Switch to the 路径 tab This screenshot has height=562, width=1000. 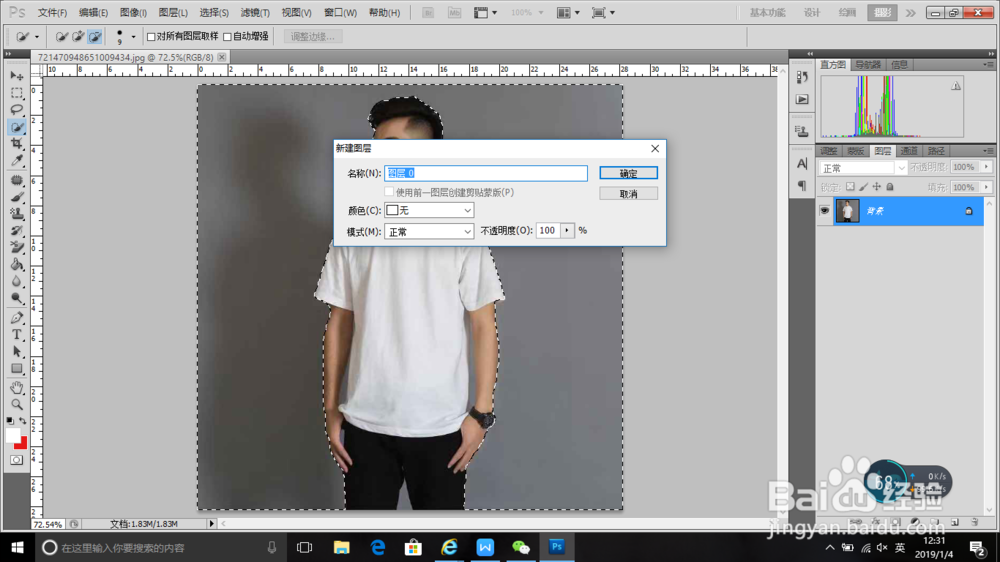[x=936, y=151]
